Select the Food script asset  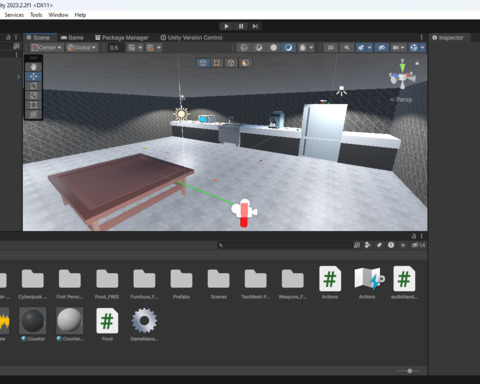(x=107, y=324)
